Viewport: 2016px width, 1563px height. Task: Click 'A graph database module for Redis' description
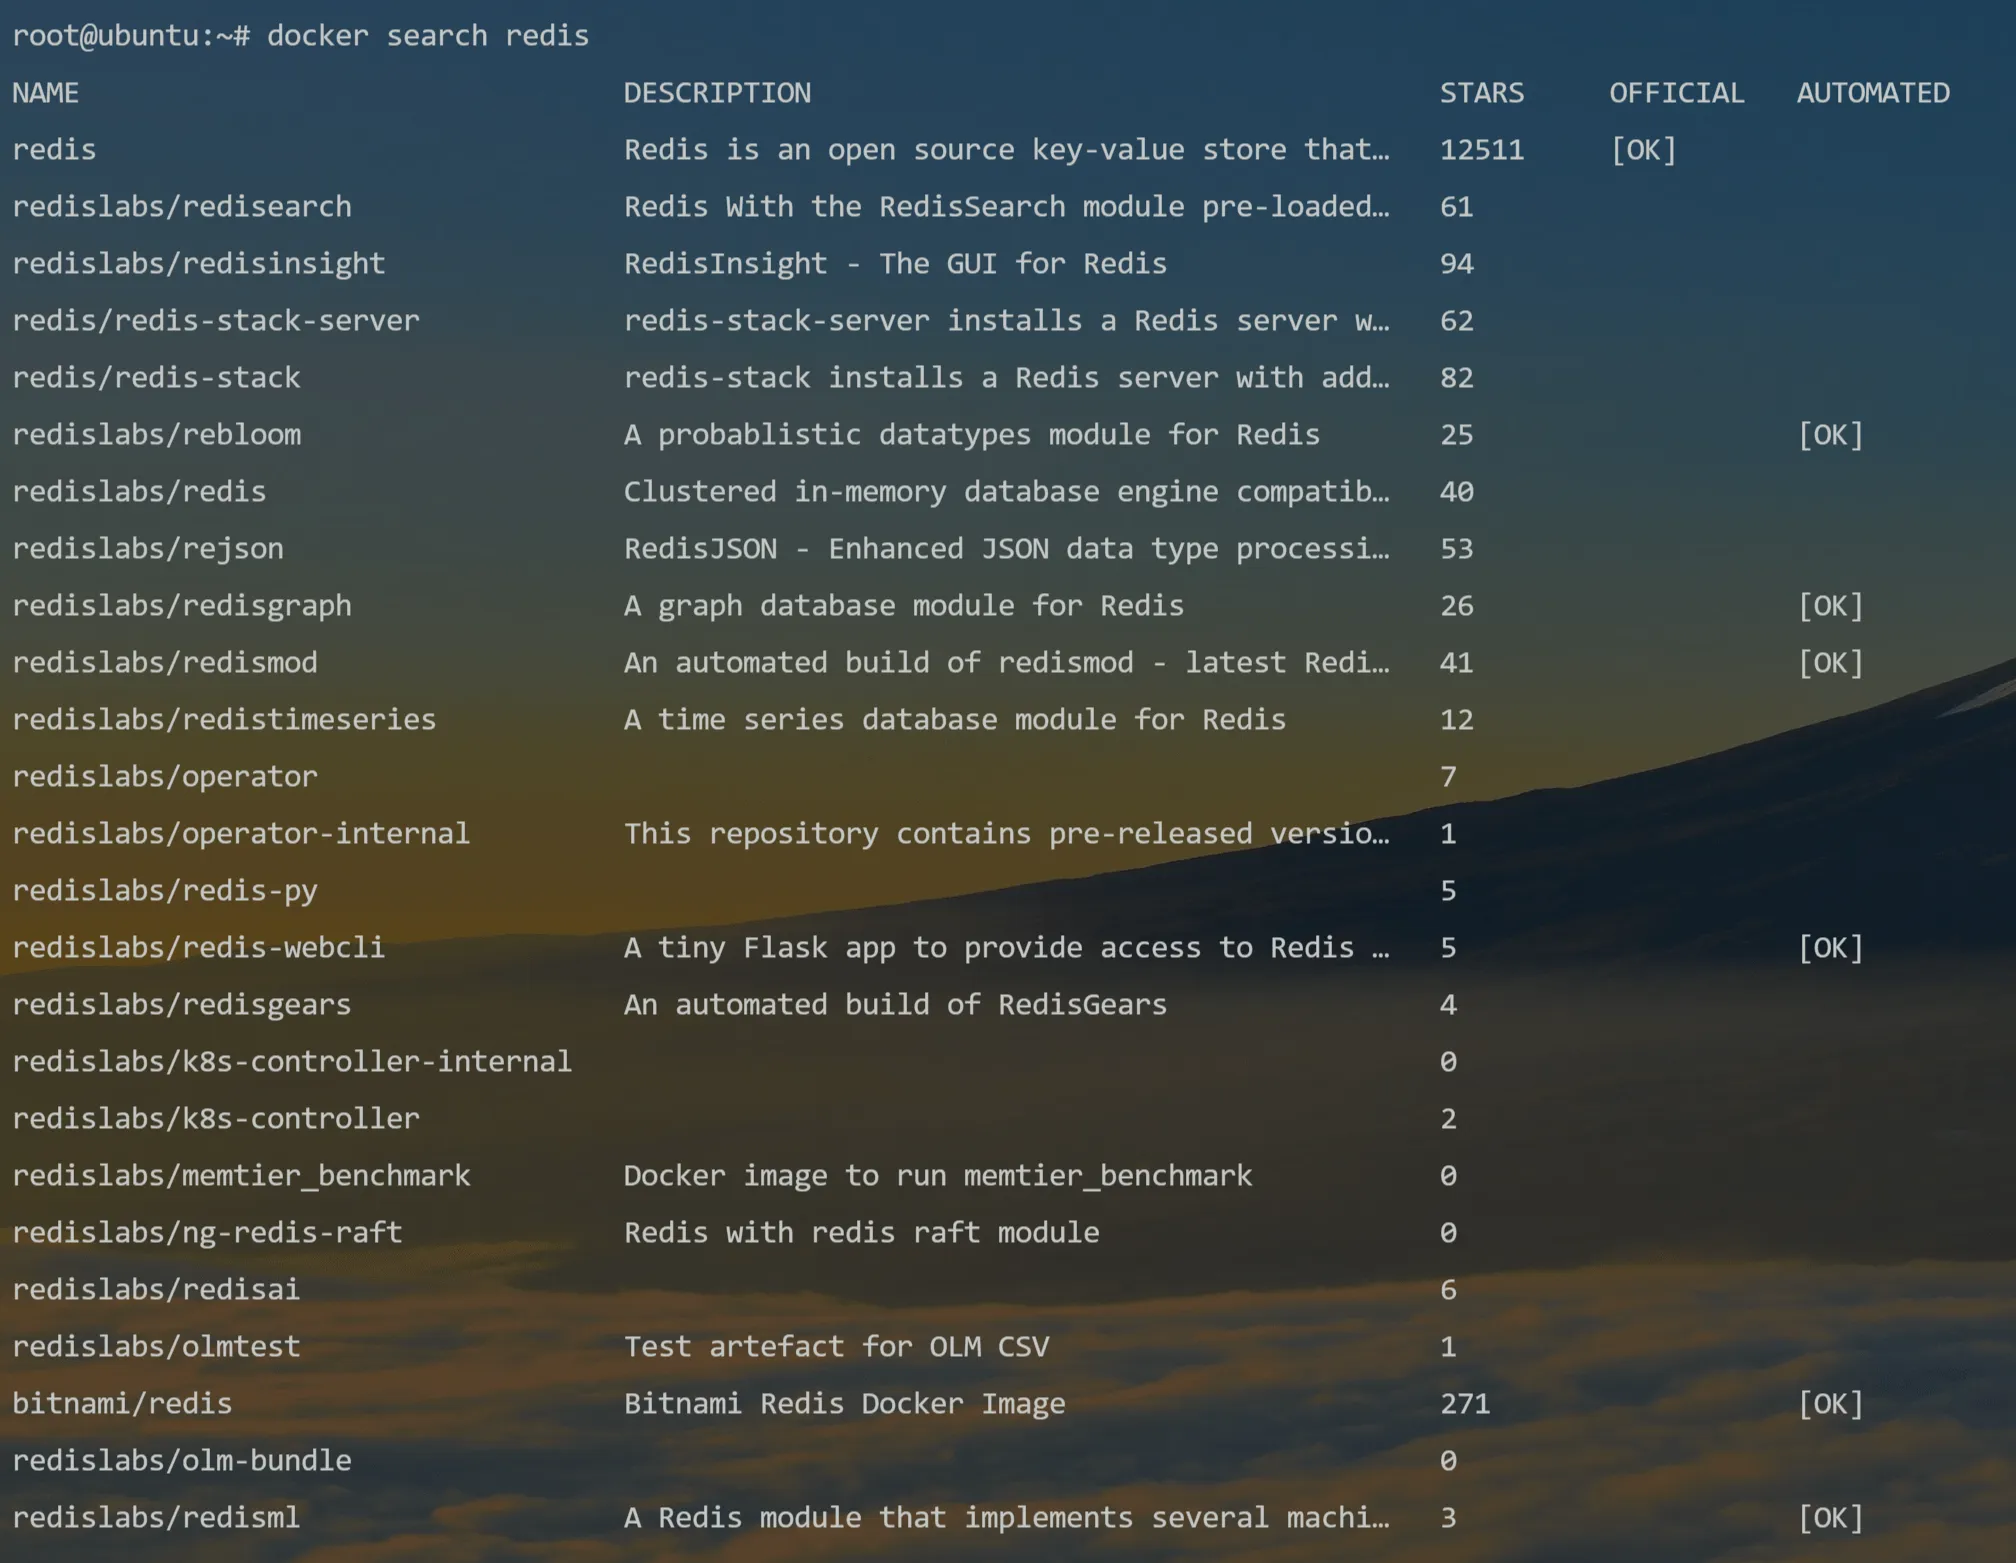pos(904,606)
